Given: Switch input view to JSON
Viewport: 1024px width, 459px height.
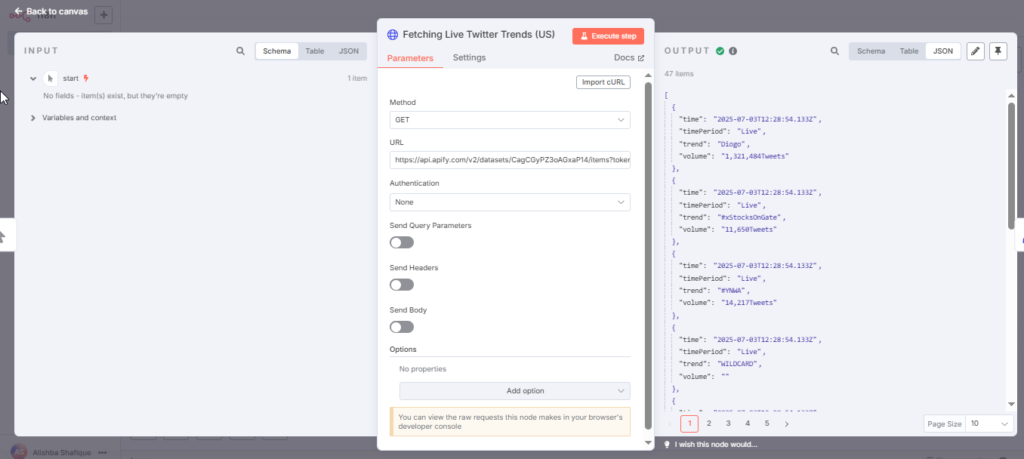Looking at the screenshot, I should click(348, 51).
